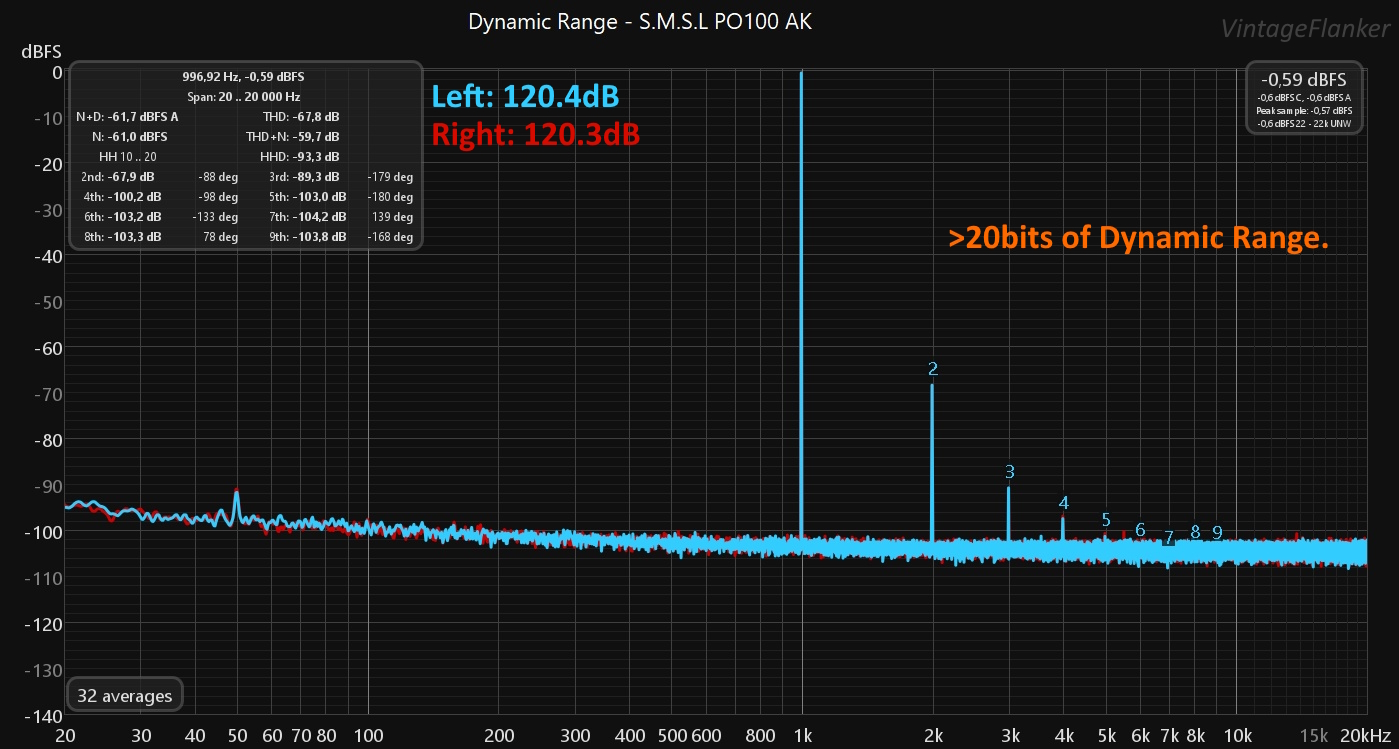
Task: Select the "4th: -100,2 dB" harmonic value
Action: (120, 197)
